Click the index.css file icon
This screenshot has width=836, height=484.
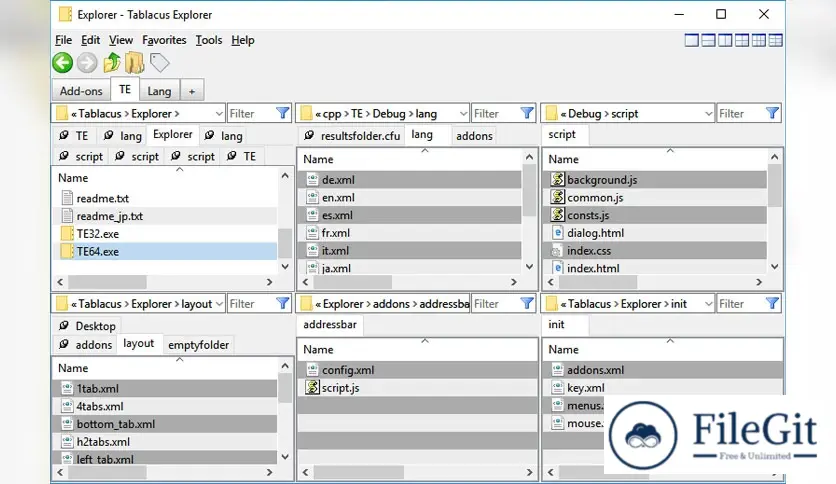pos(557,251)
